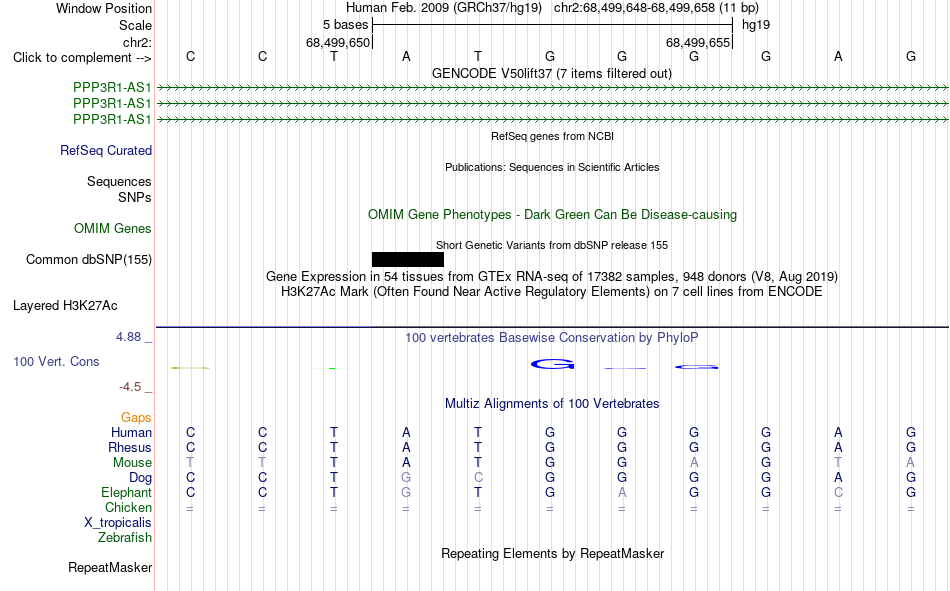The height and width of the screenshot is (591, 950).
Task: Click the large blue G conservation logo
Action: [x=552, y=364]
